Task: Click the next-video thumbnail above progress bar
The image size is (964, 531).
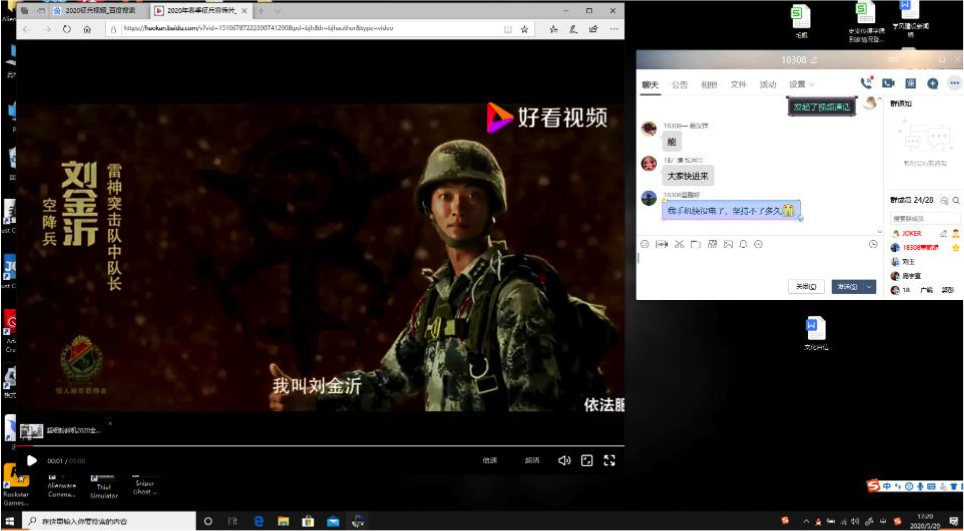Action: pos(31,431)
